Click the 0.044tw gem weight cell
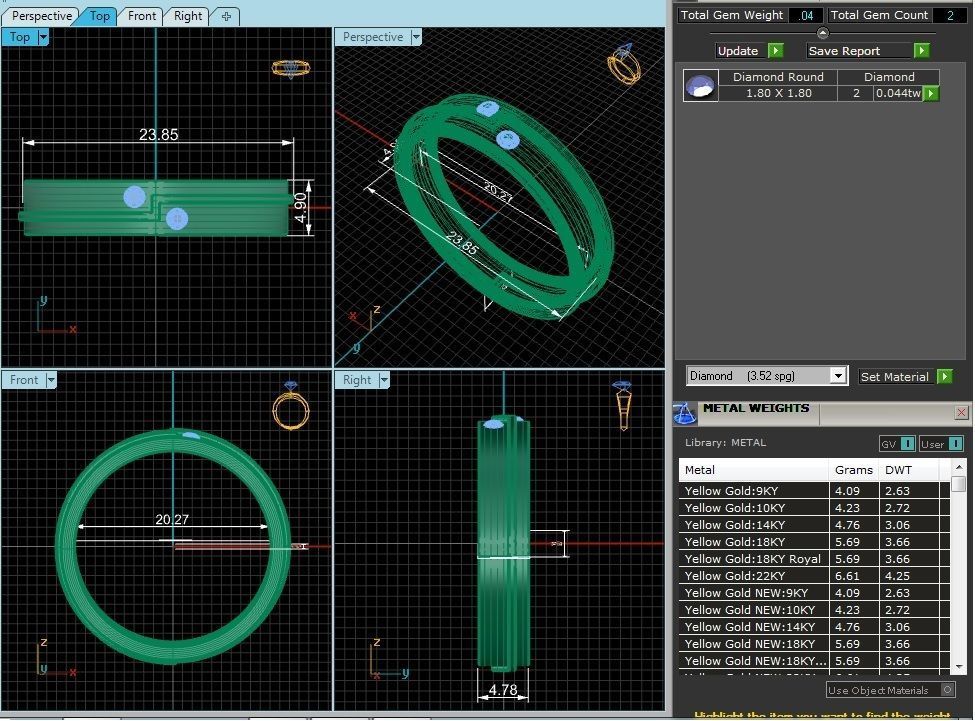Viewport: 975px width, 721px height. coord(898,93)
